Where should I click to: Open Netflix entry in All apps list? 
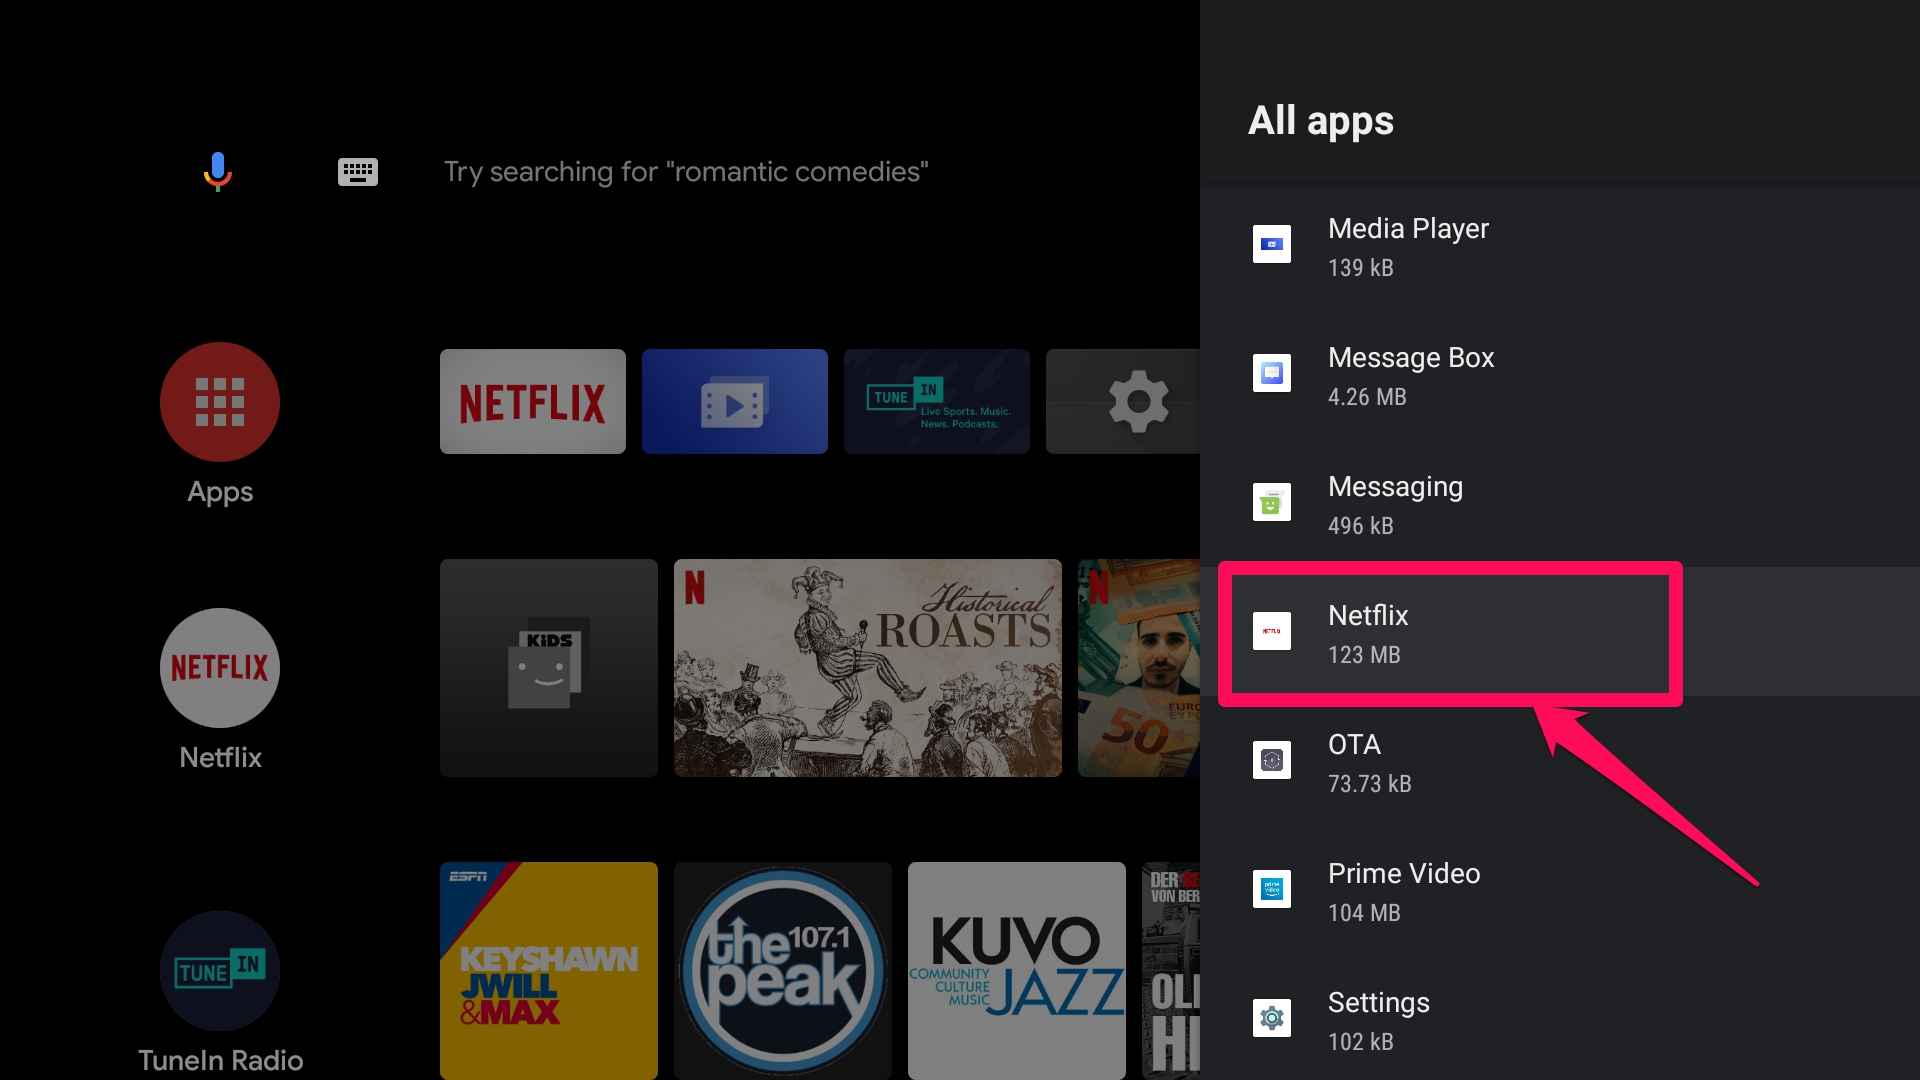click(1560, 632)
